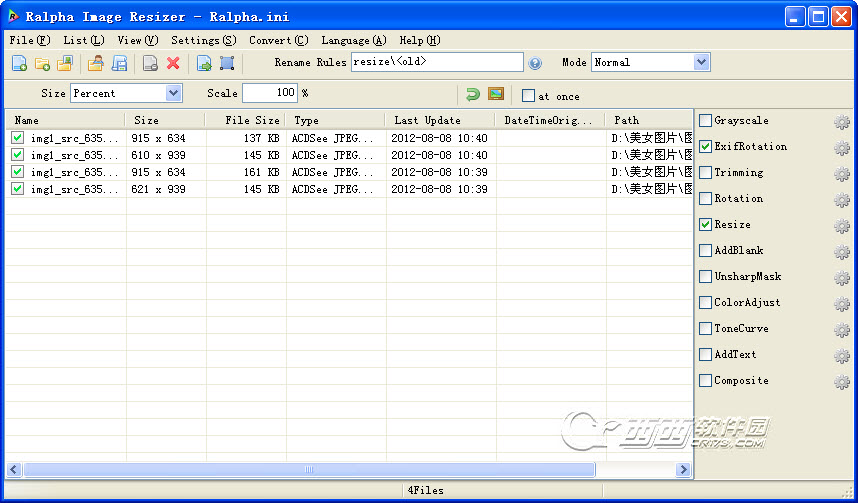Open Resize settings gear

coord(842,226)
